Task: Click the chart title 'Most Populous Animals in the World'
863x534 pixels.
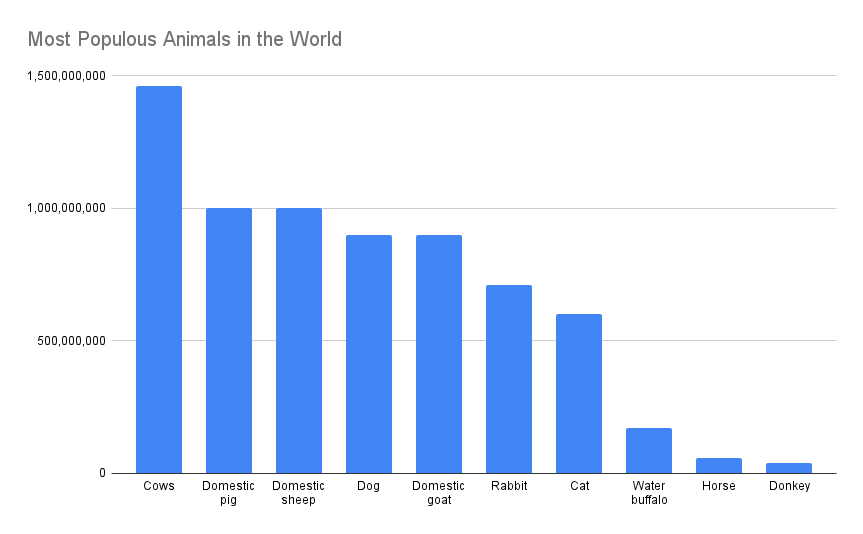Action: [x=184, y=40]
